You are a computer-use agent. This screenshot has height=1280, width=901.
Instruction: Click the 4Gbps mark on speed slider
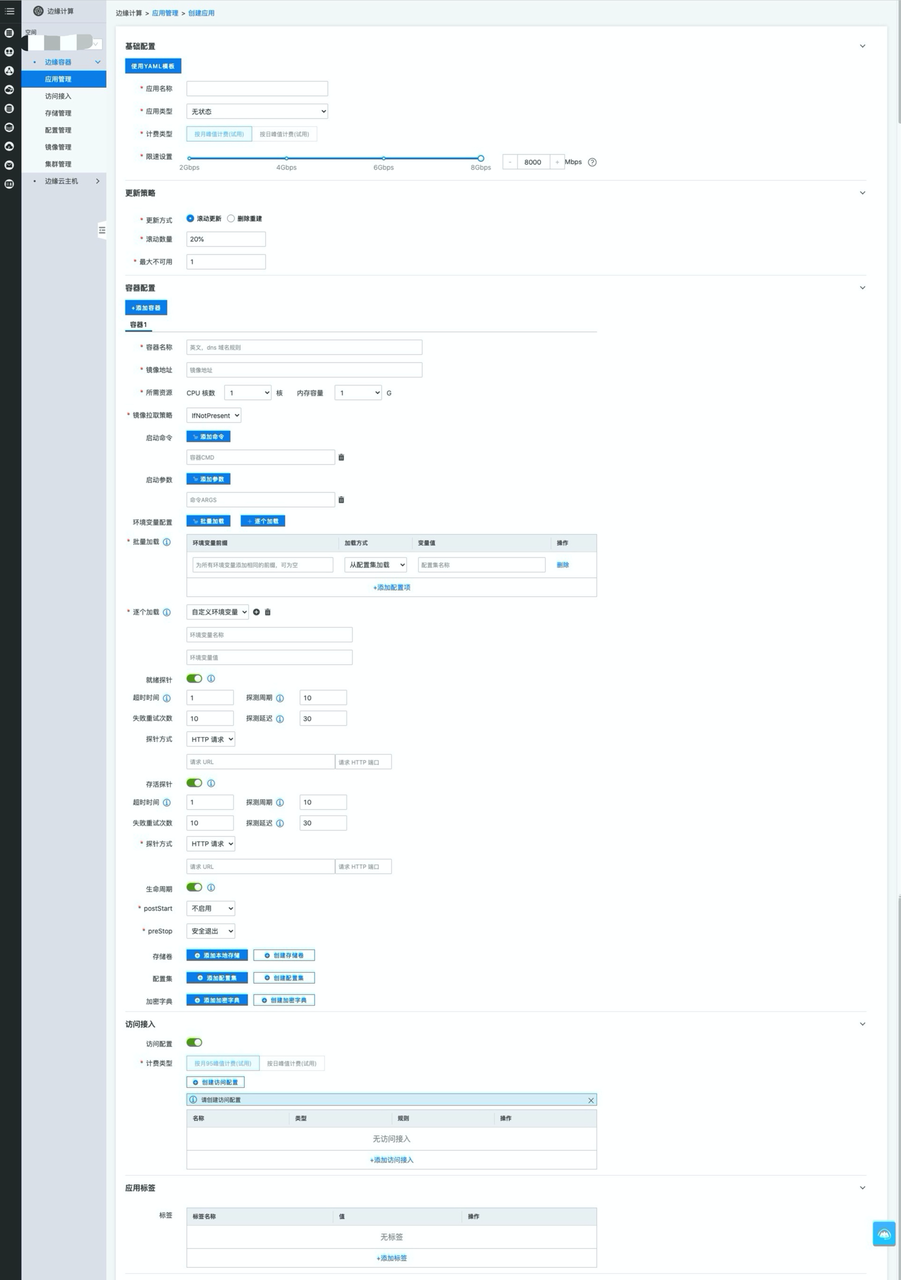[286, 158]
